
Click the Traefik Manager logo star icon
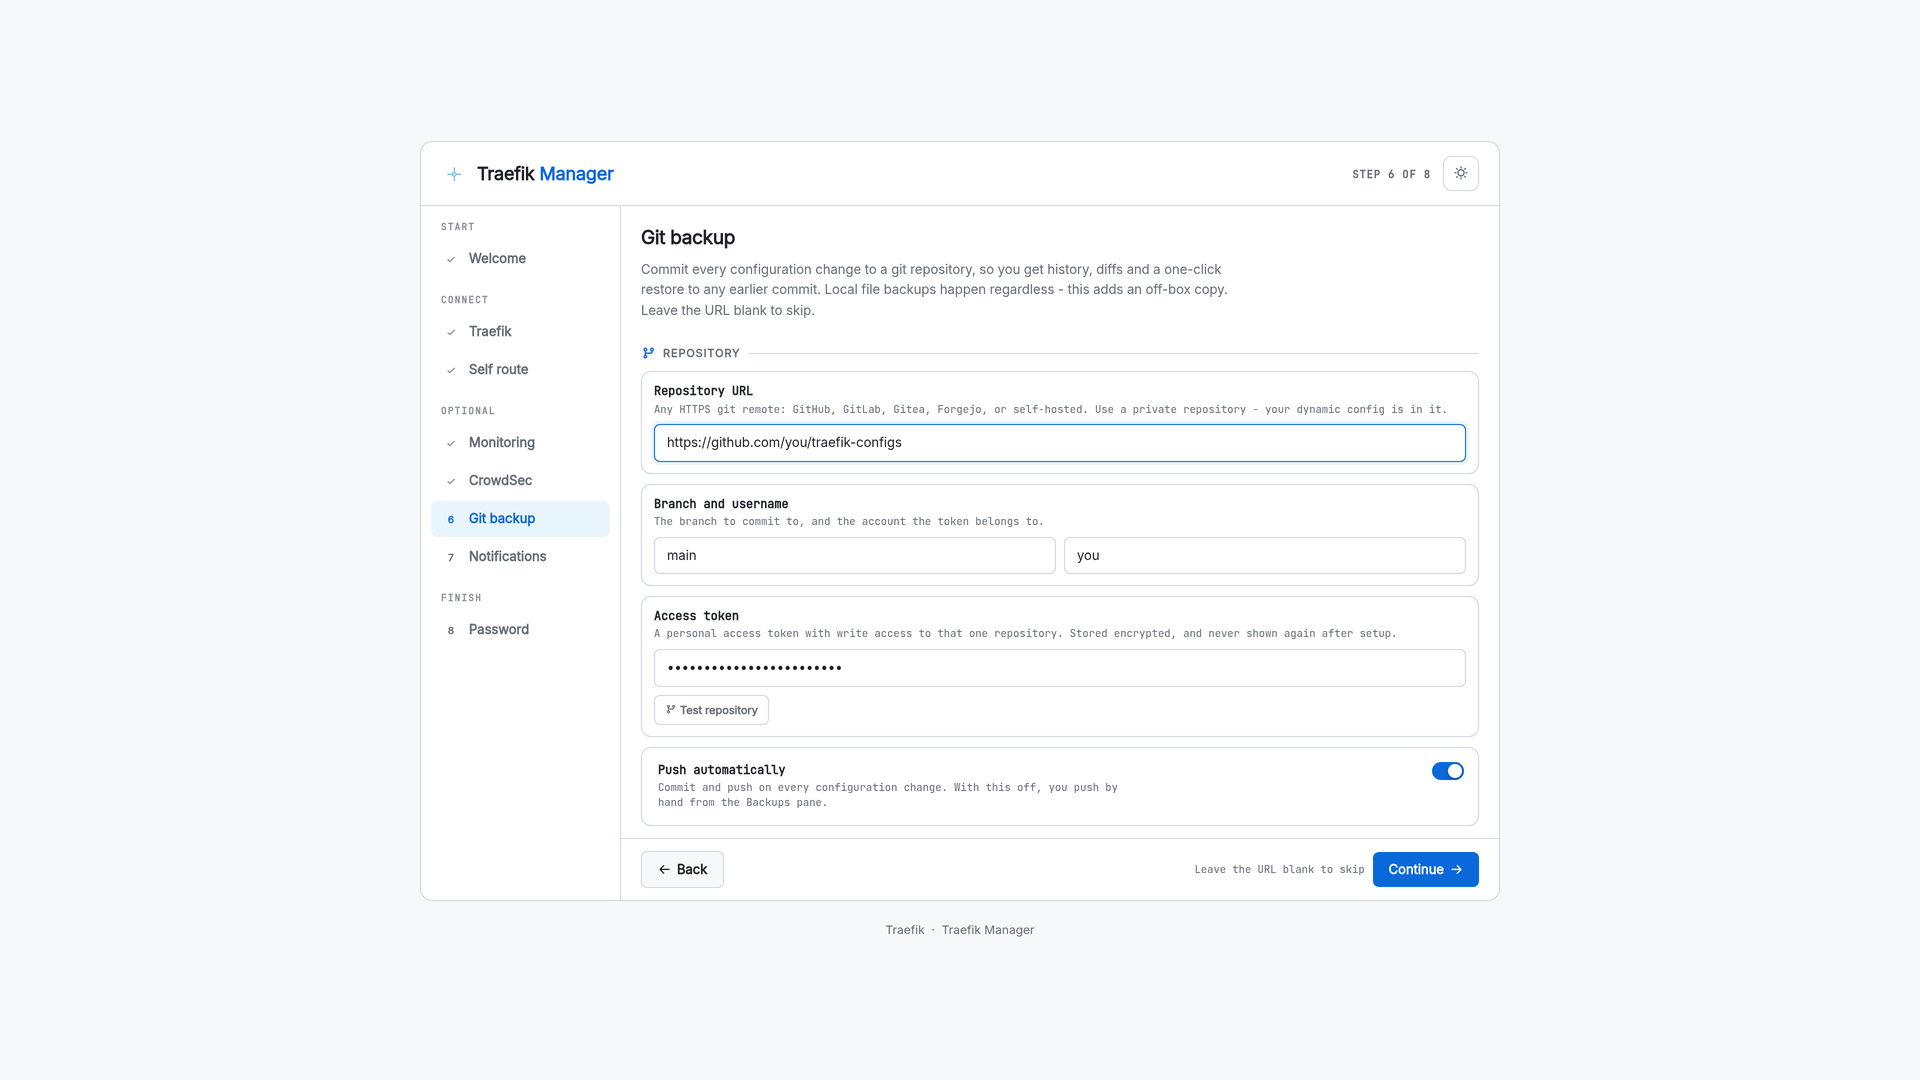click(454, 174)
